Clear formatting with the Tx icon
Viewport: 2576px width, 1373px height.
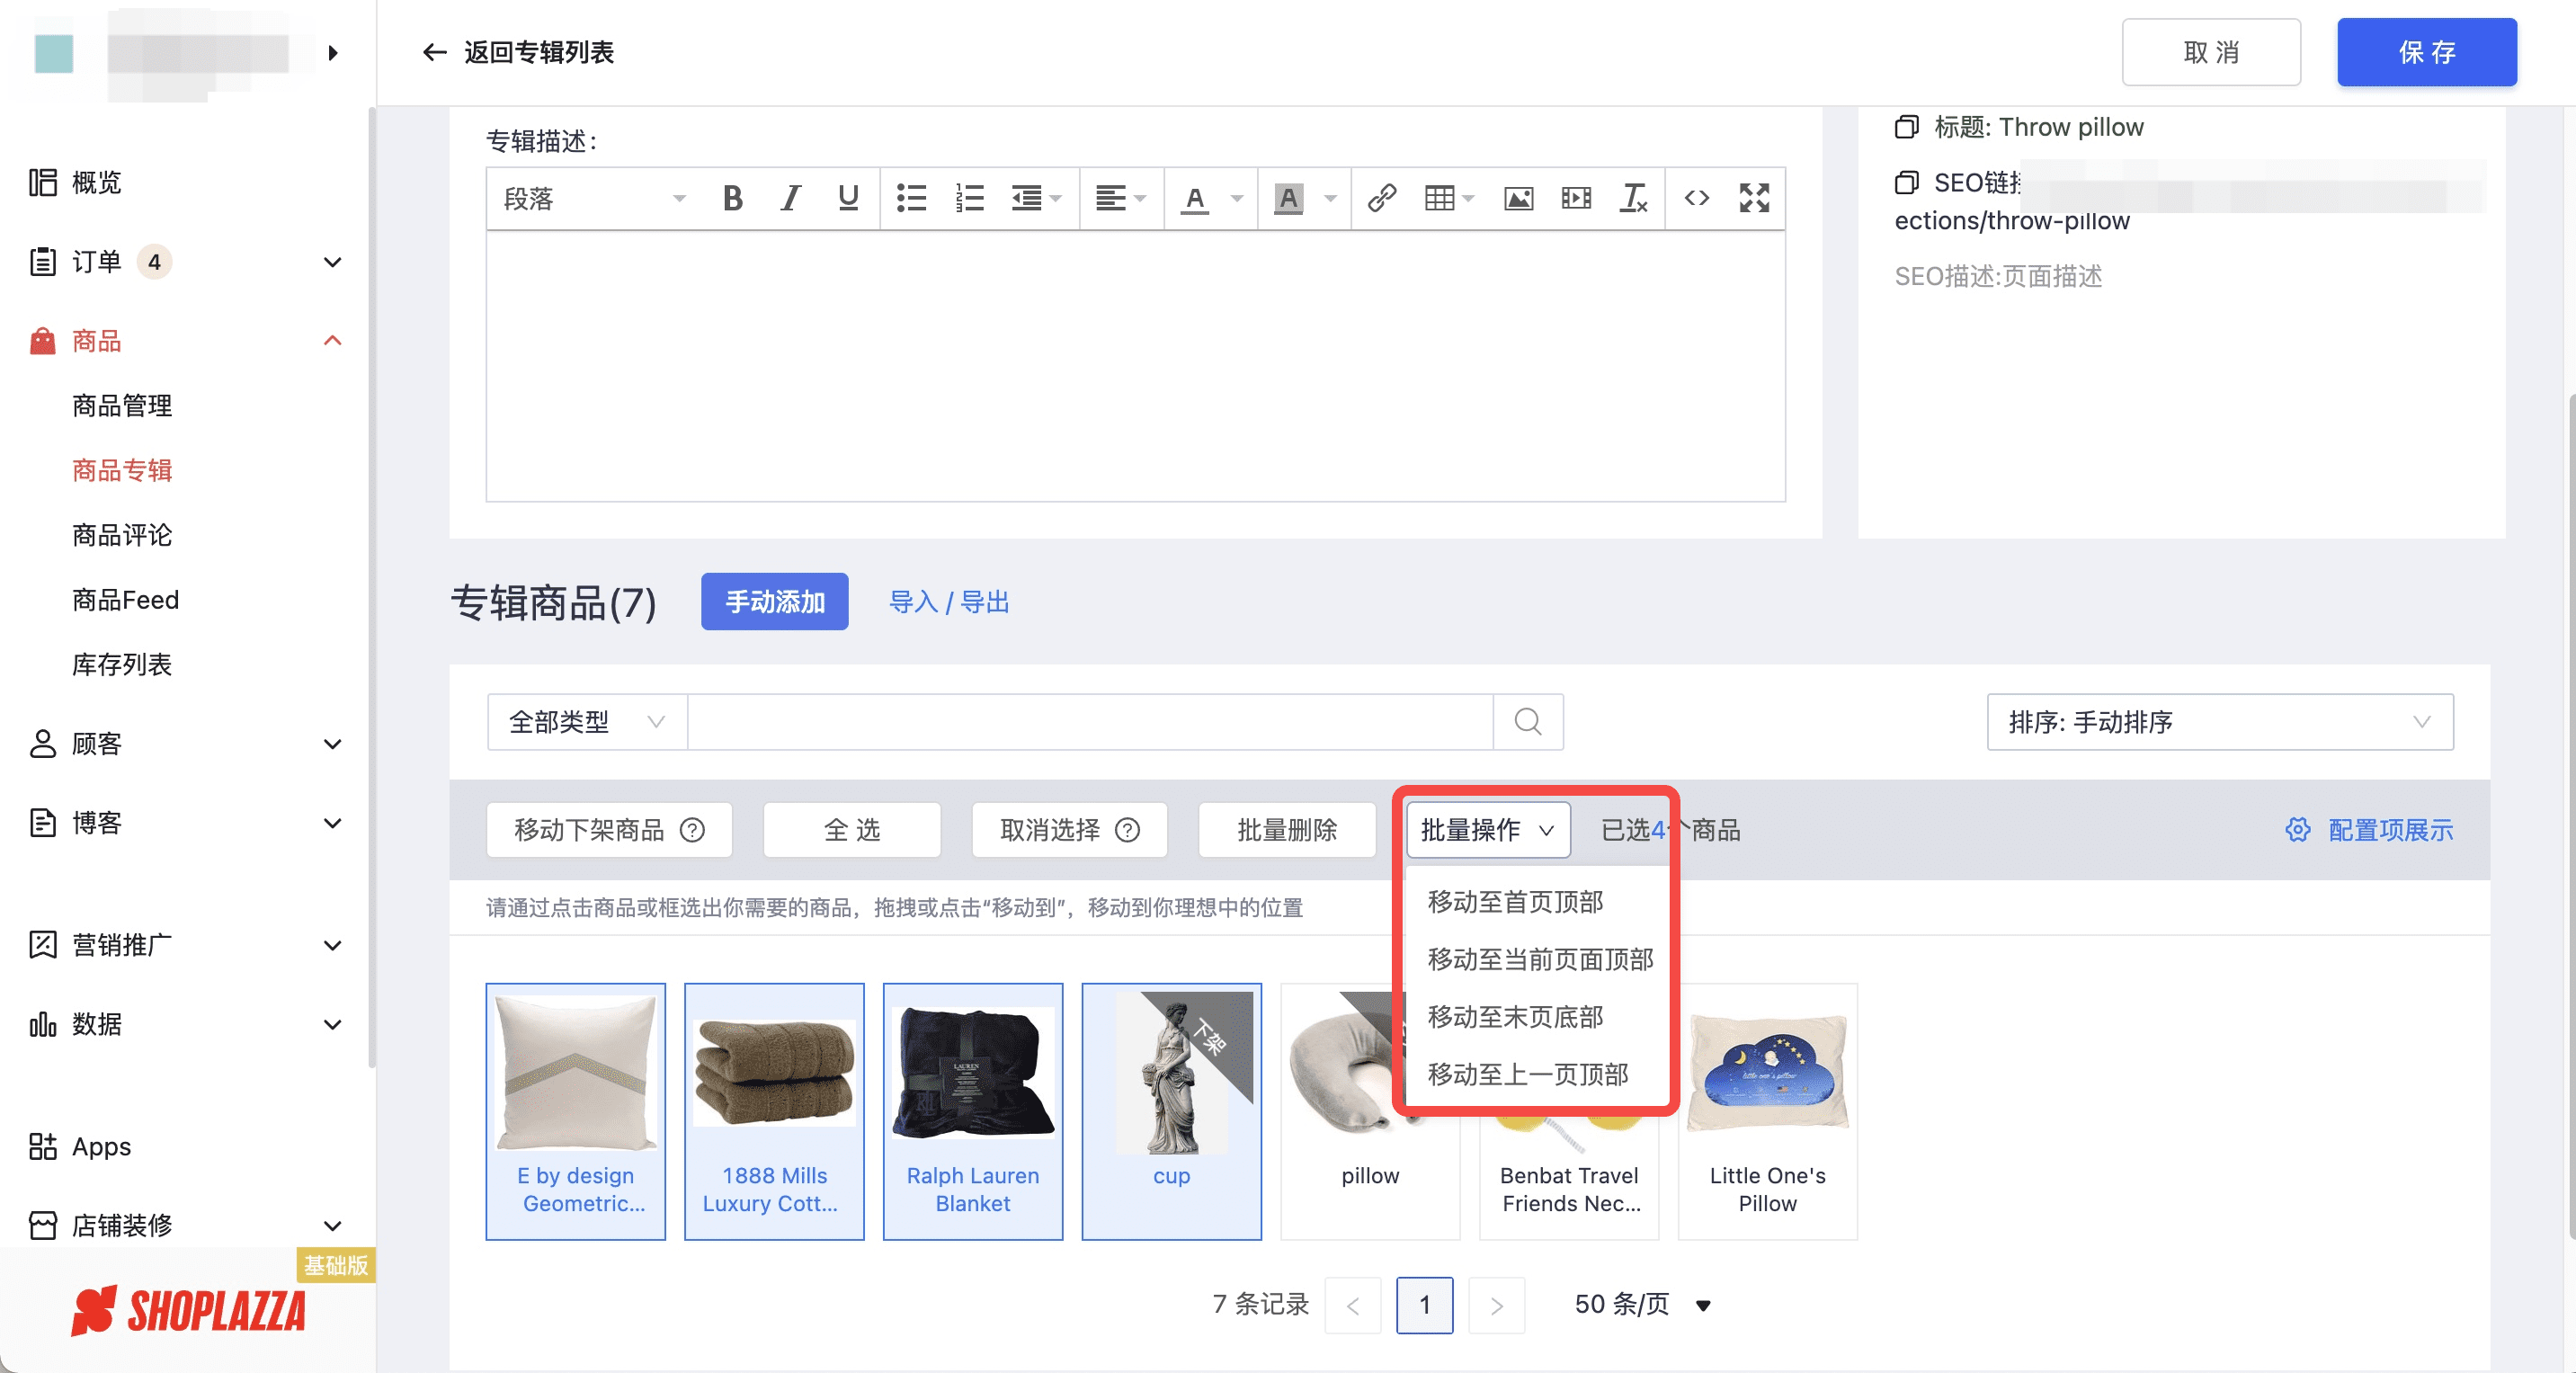point(1633,198)
